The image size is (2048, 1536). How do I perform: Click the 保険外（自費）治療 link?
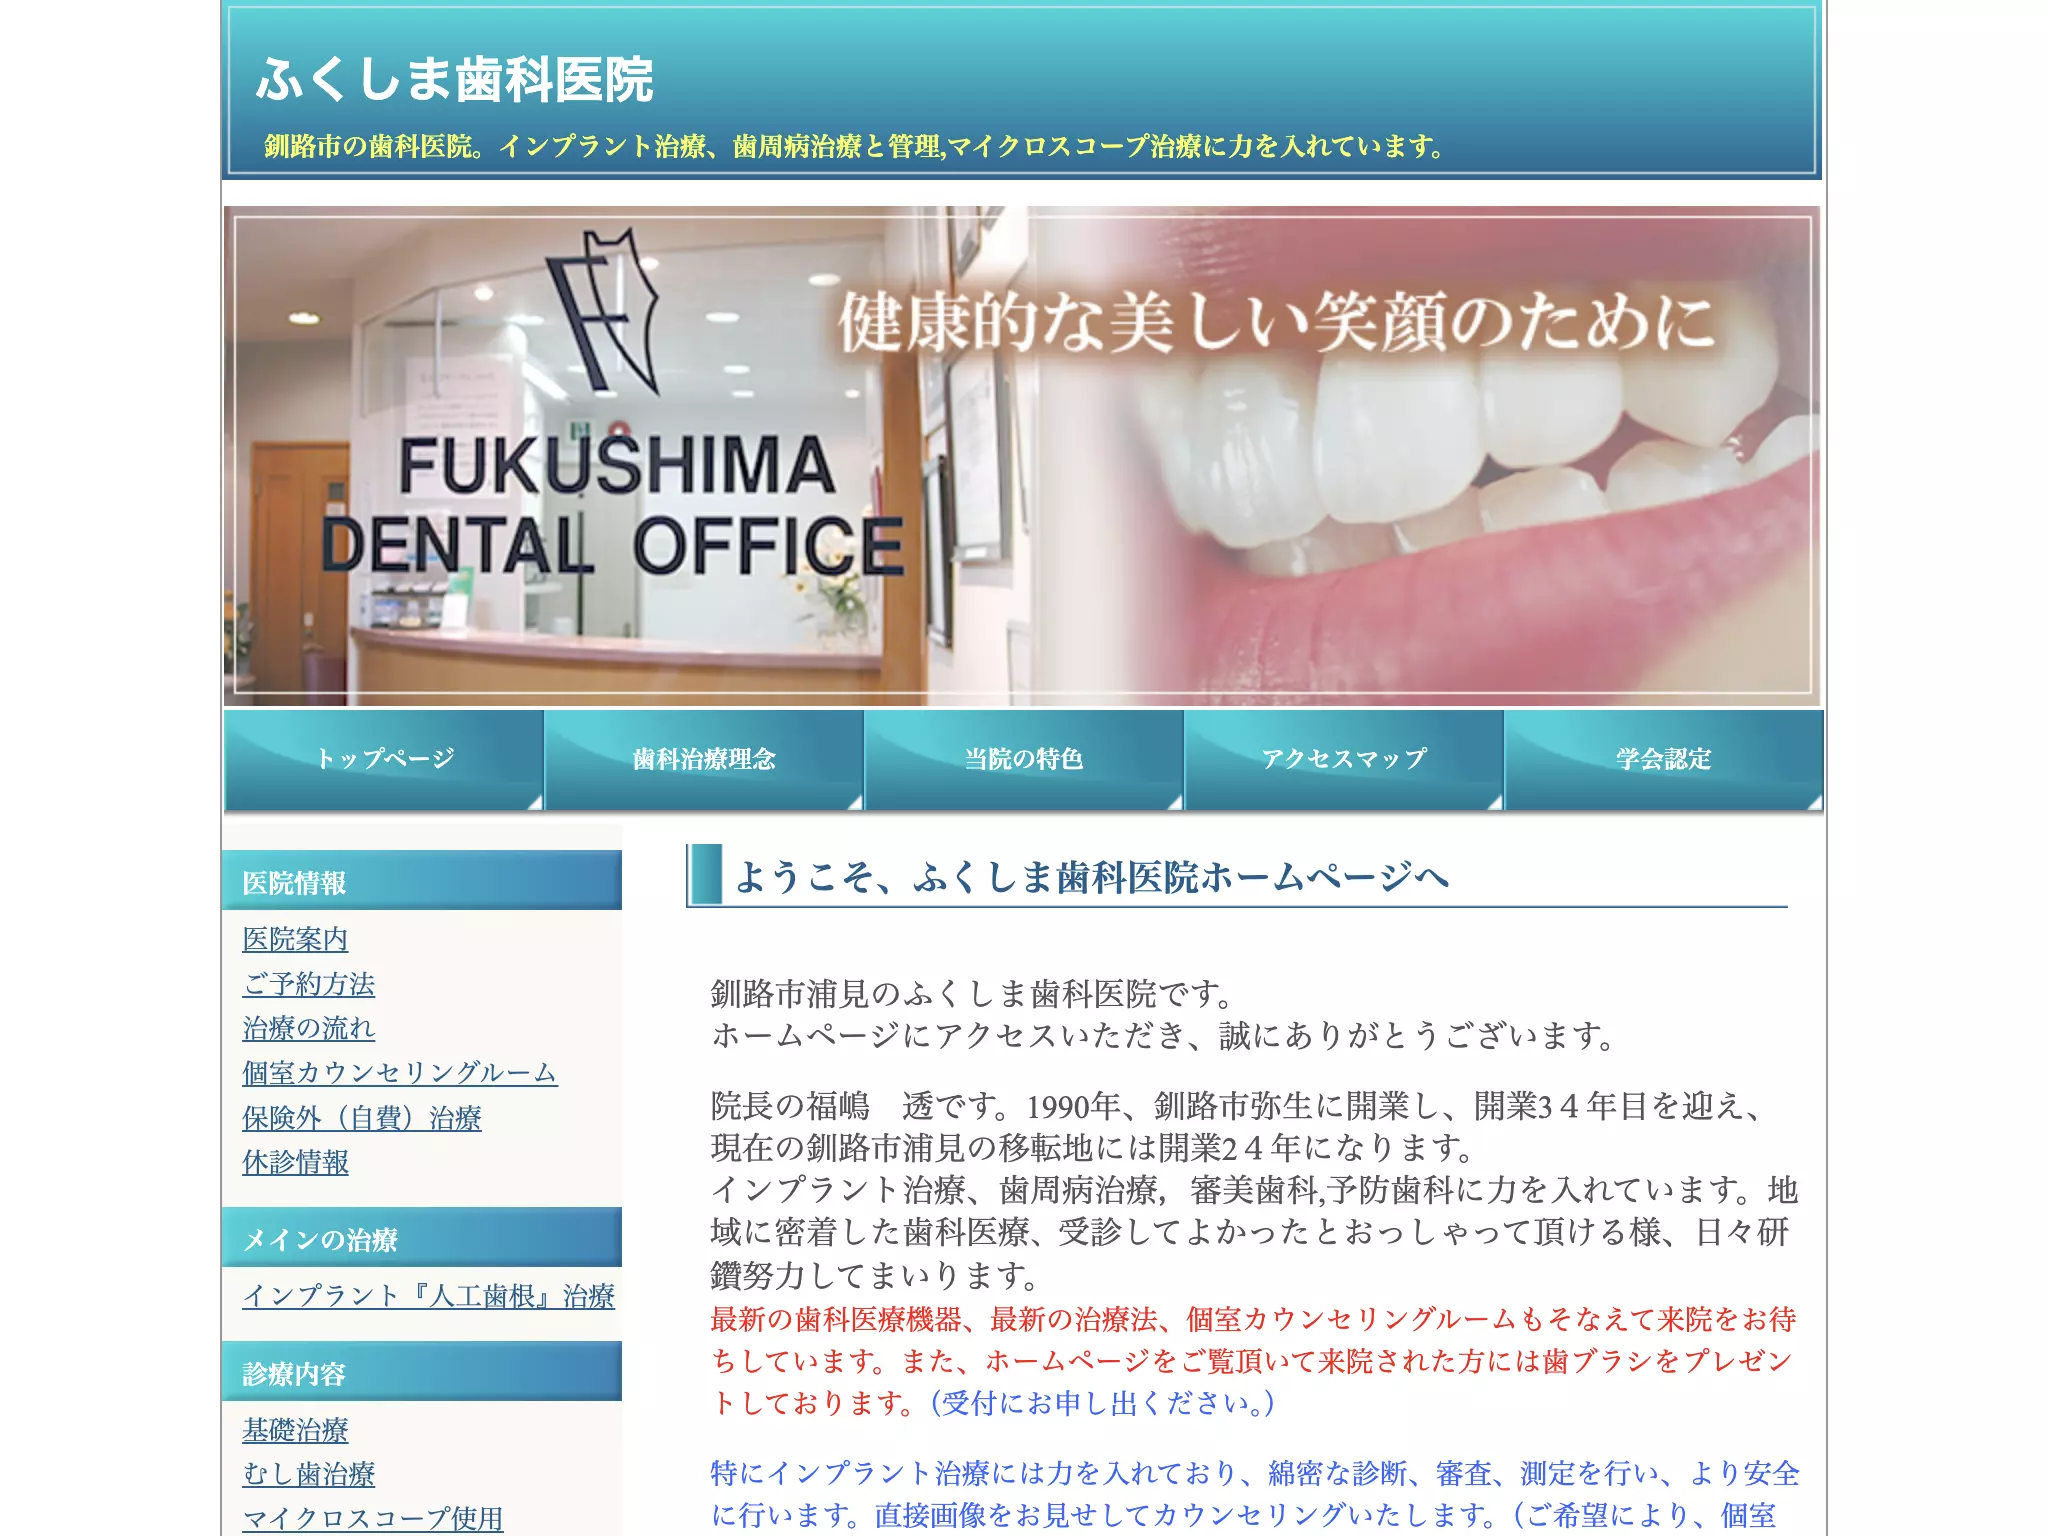pyautogui.click(x=362, y=1117)
